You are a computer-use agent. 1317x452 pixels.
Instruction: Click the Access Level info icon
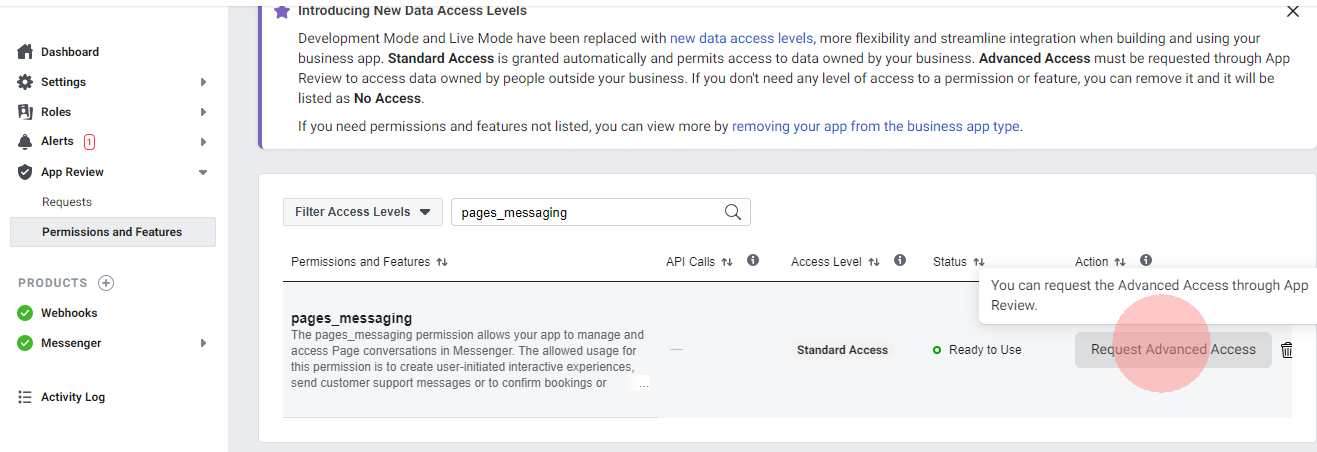[x=900, y=261]
